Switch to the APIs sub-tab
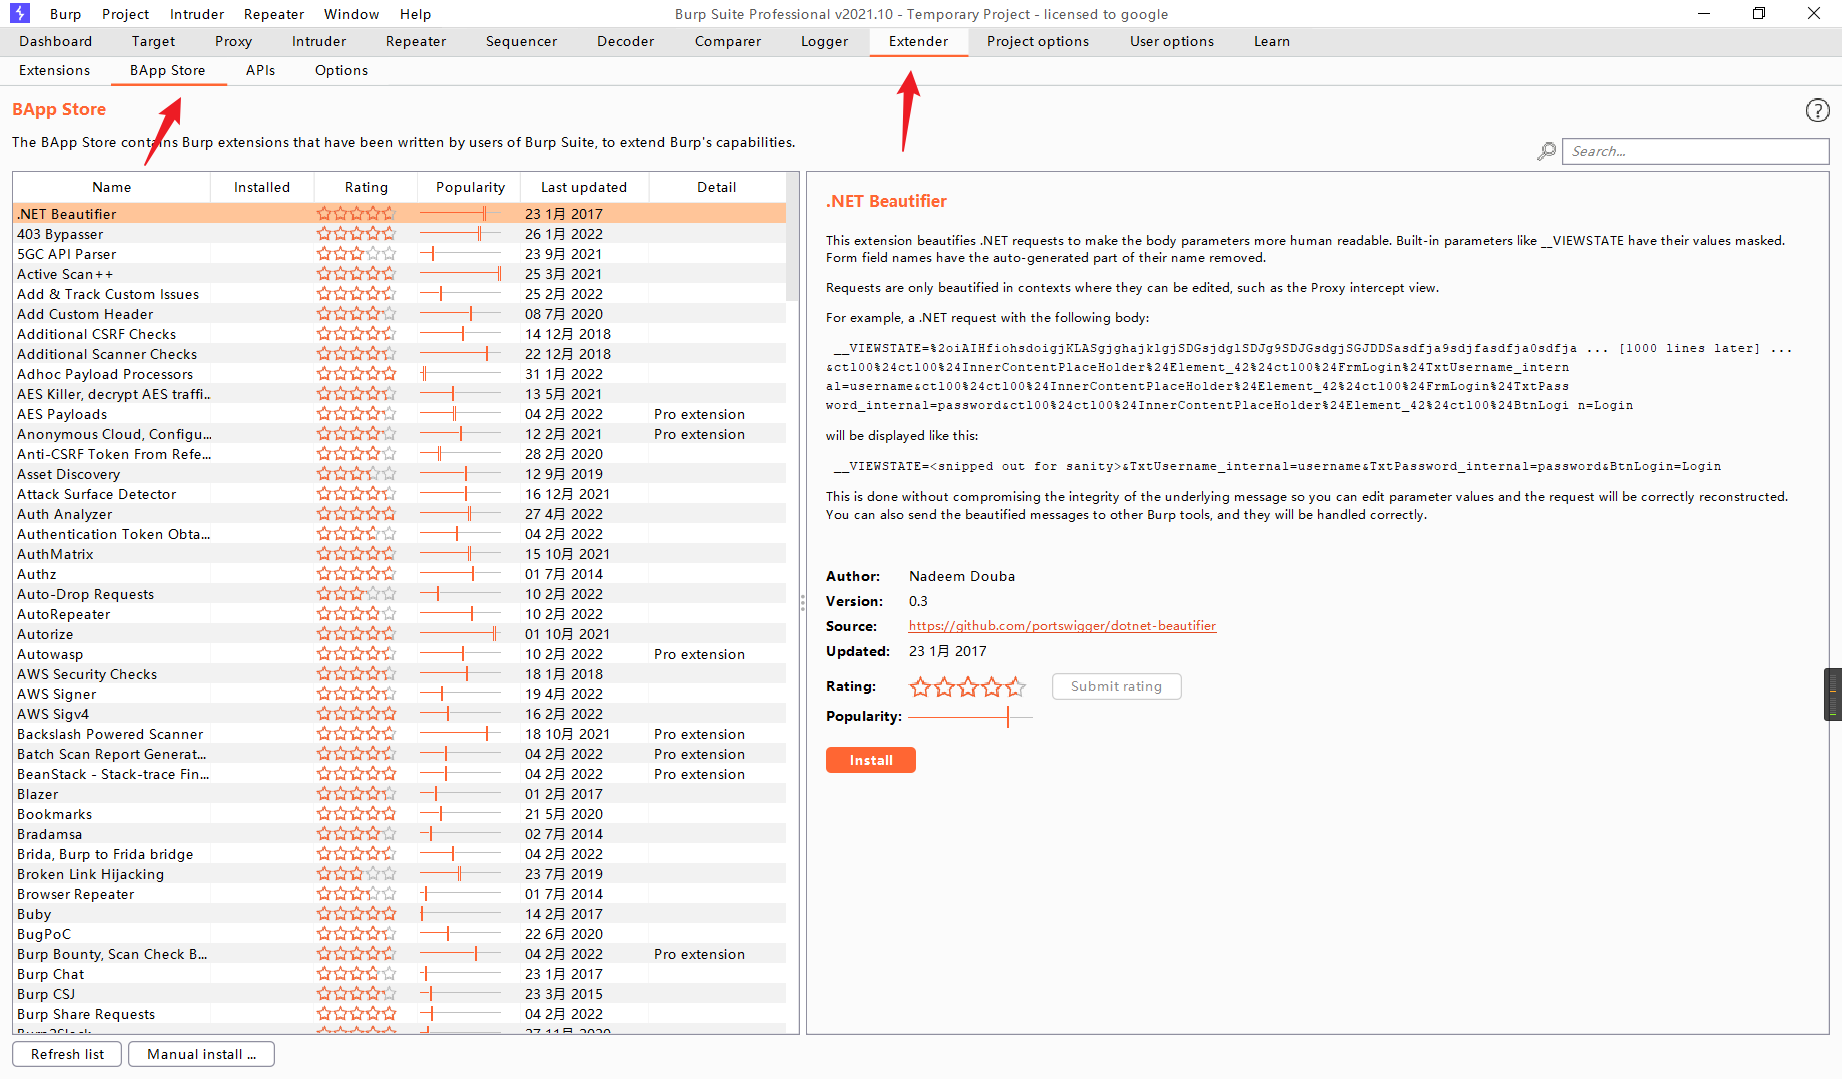Viewport: 1842px width, 1080px height. click(x=260, y=70)
